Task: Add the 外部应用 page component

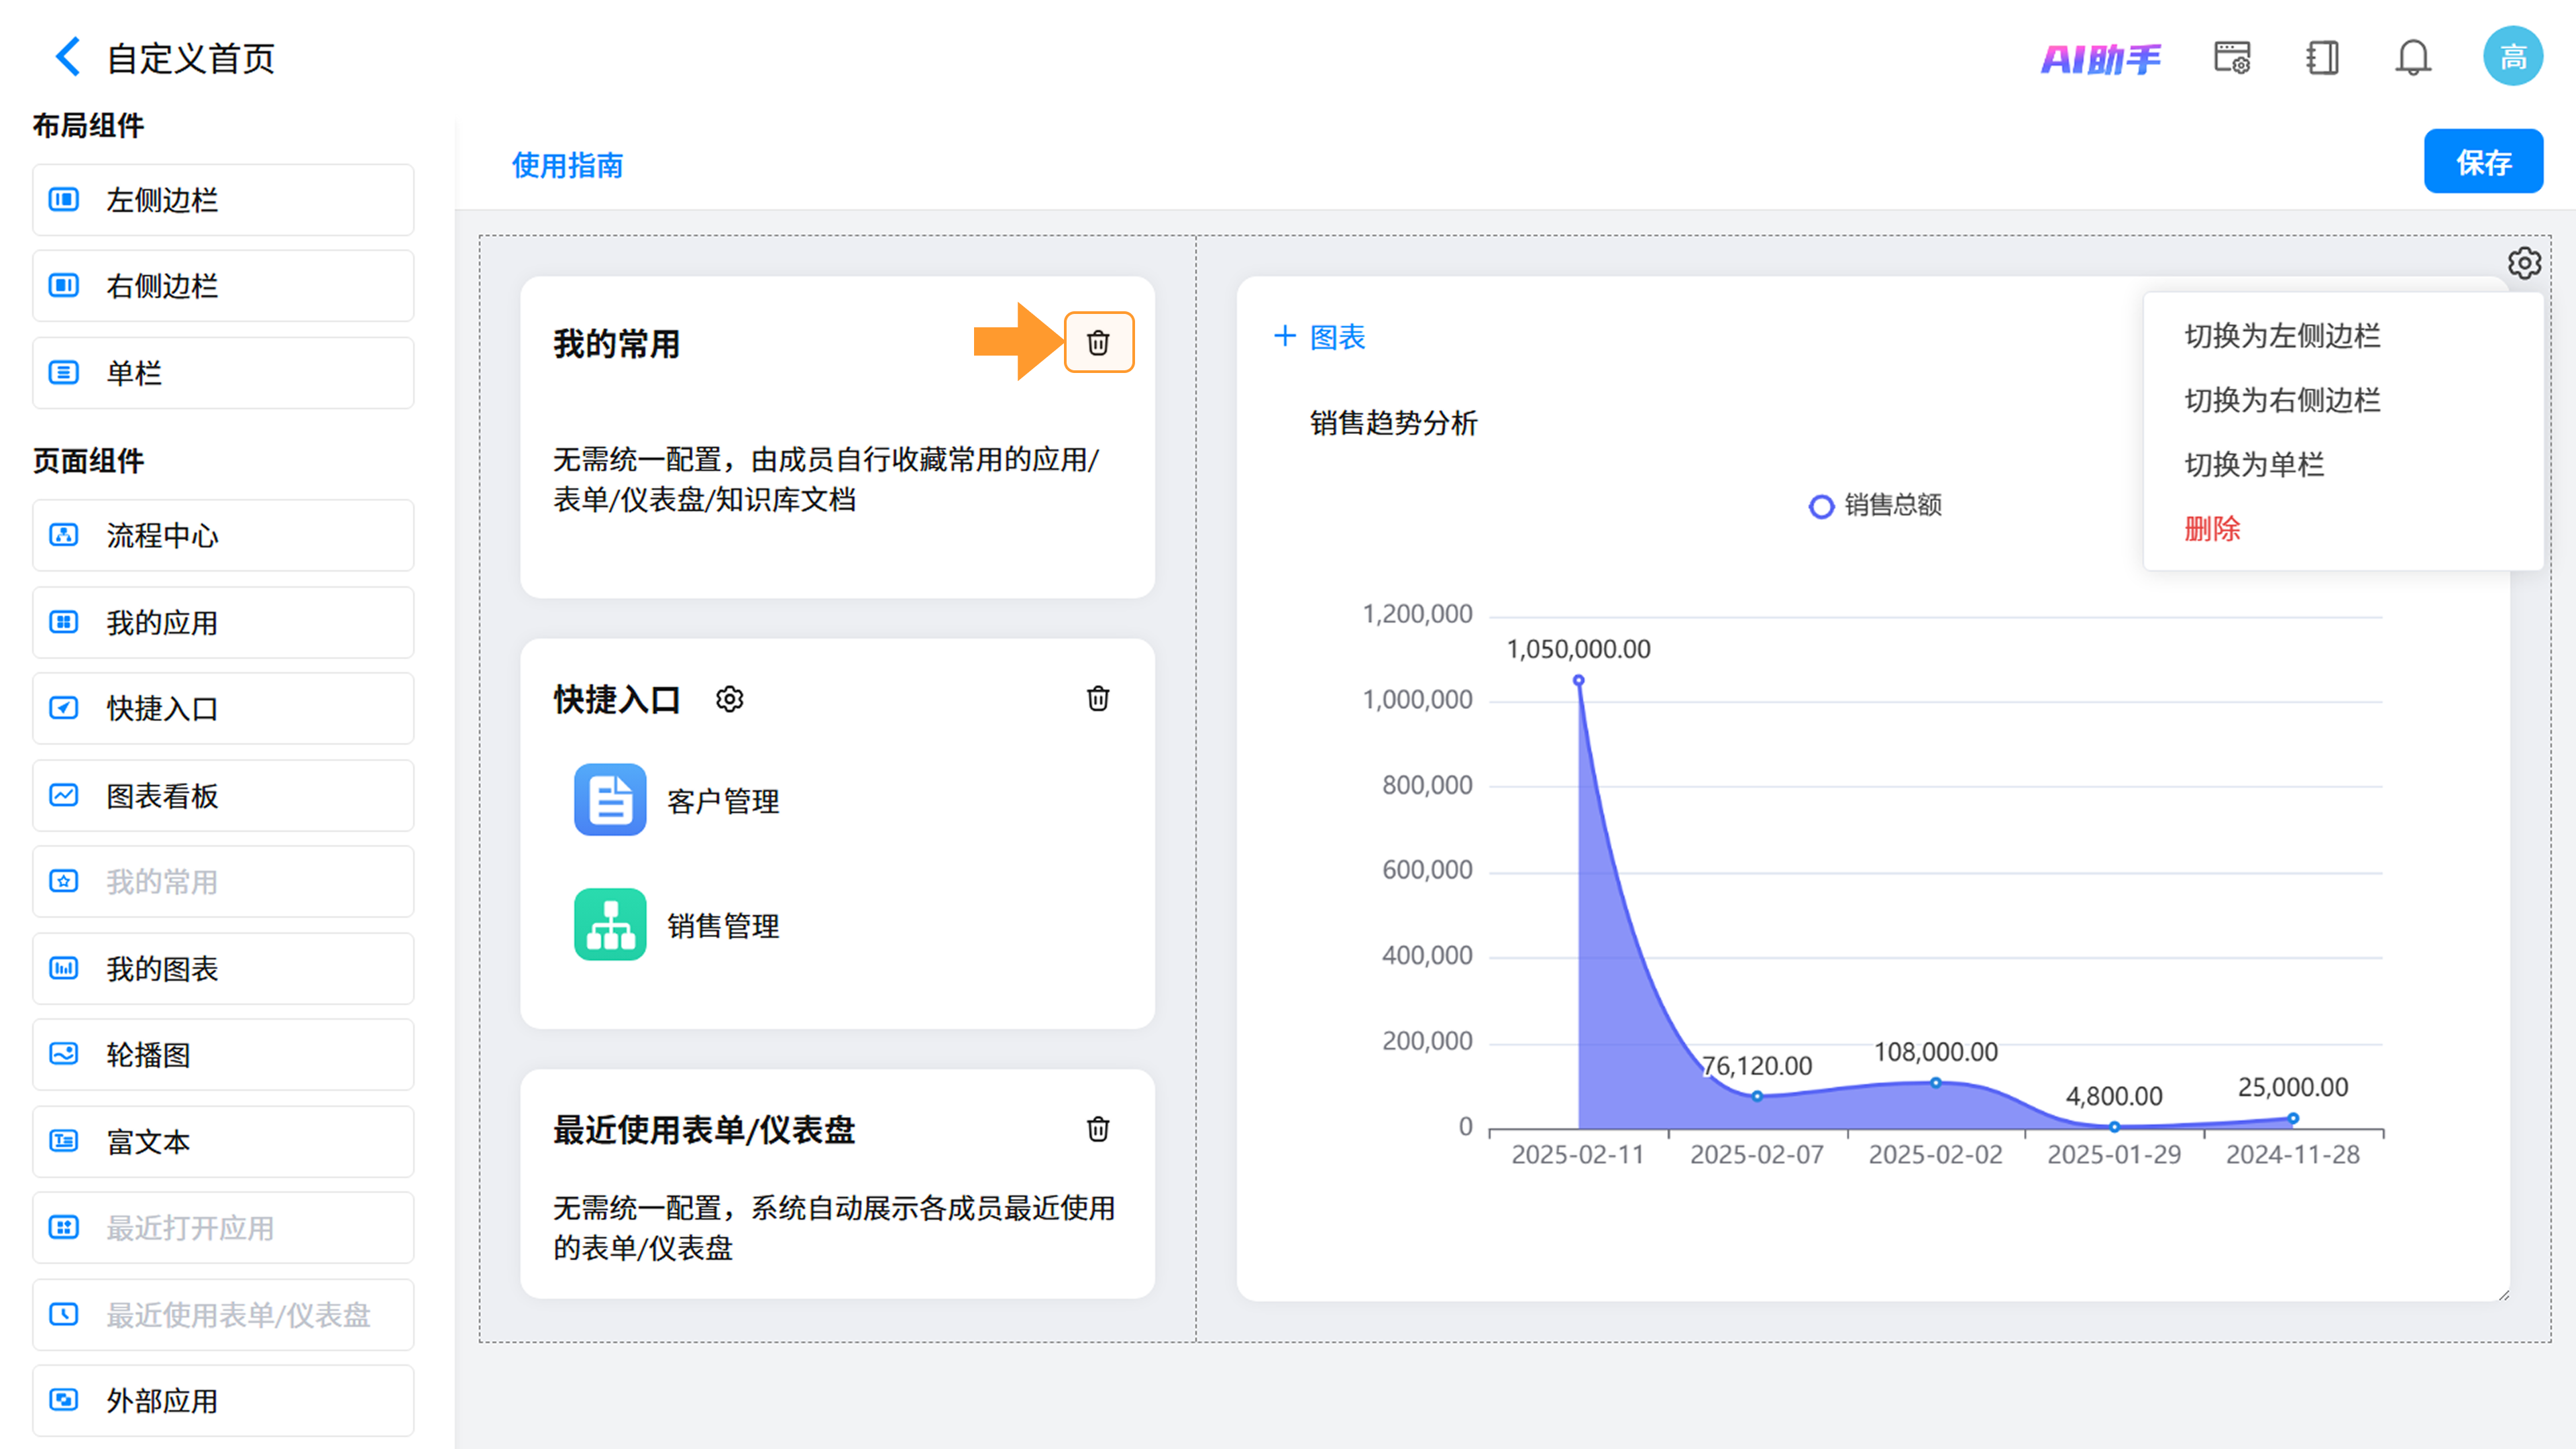Action: tap(223, 1400)
